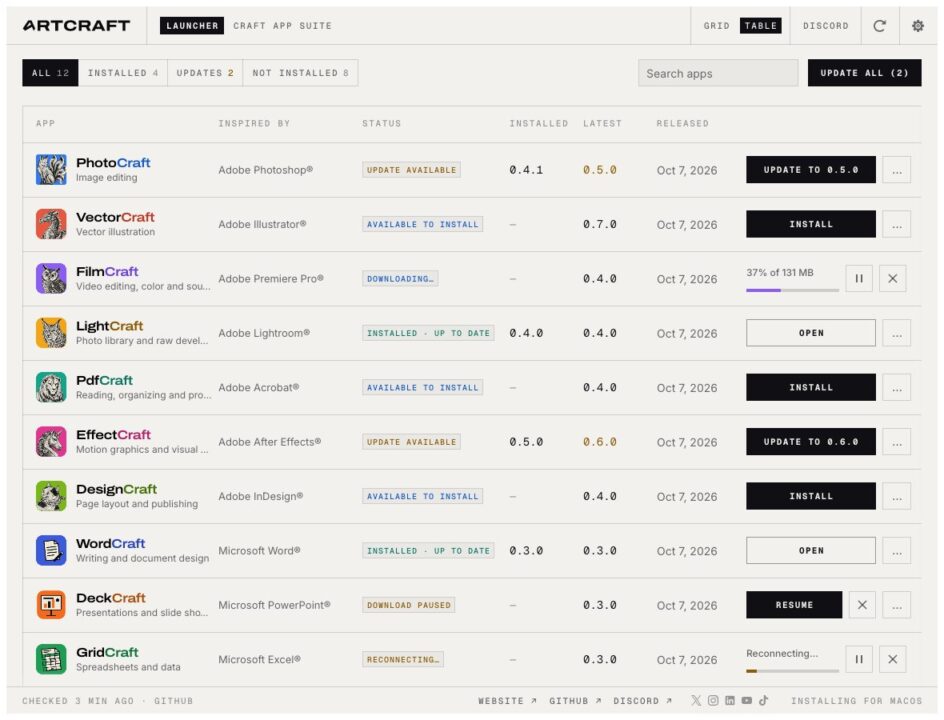Select the Not Installed 8 filter tab
The image size is (944, 720).
point(300,73)
